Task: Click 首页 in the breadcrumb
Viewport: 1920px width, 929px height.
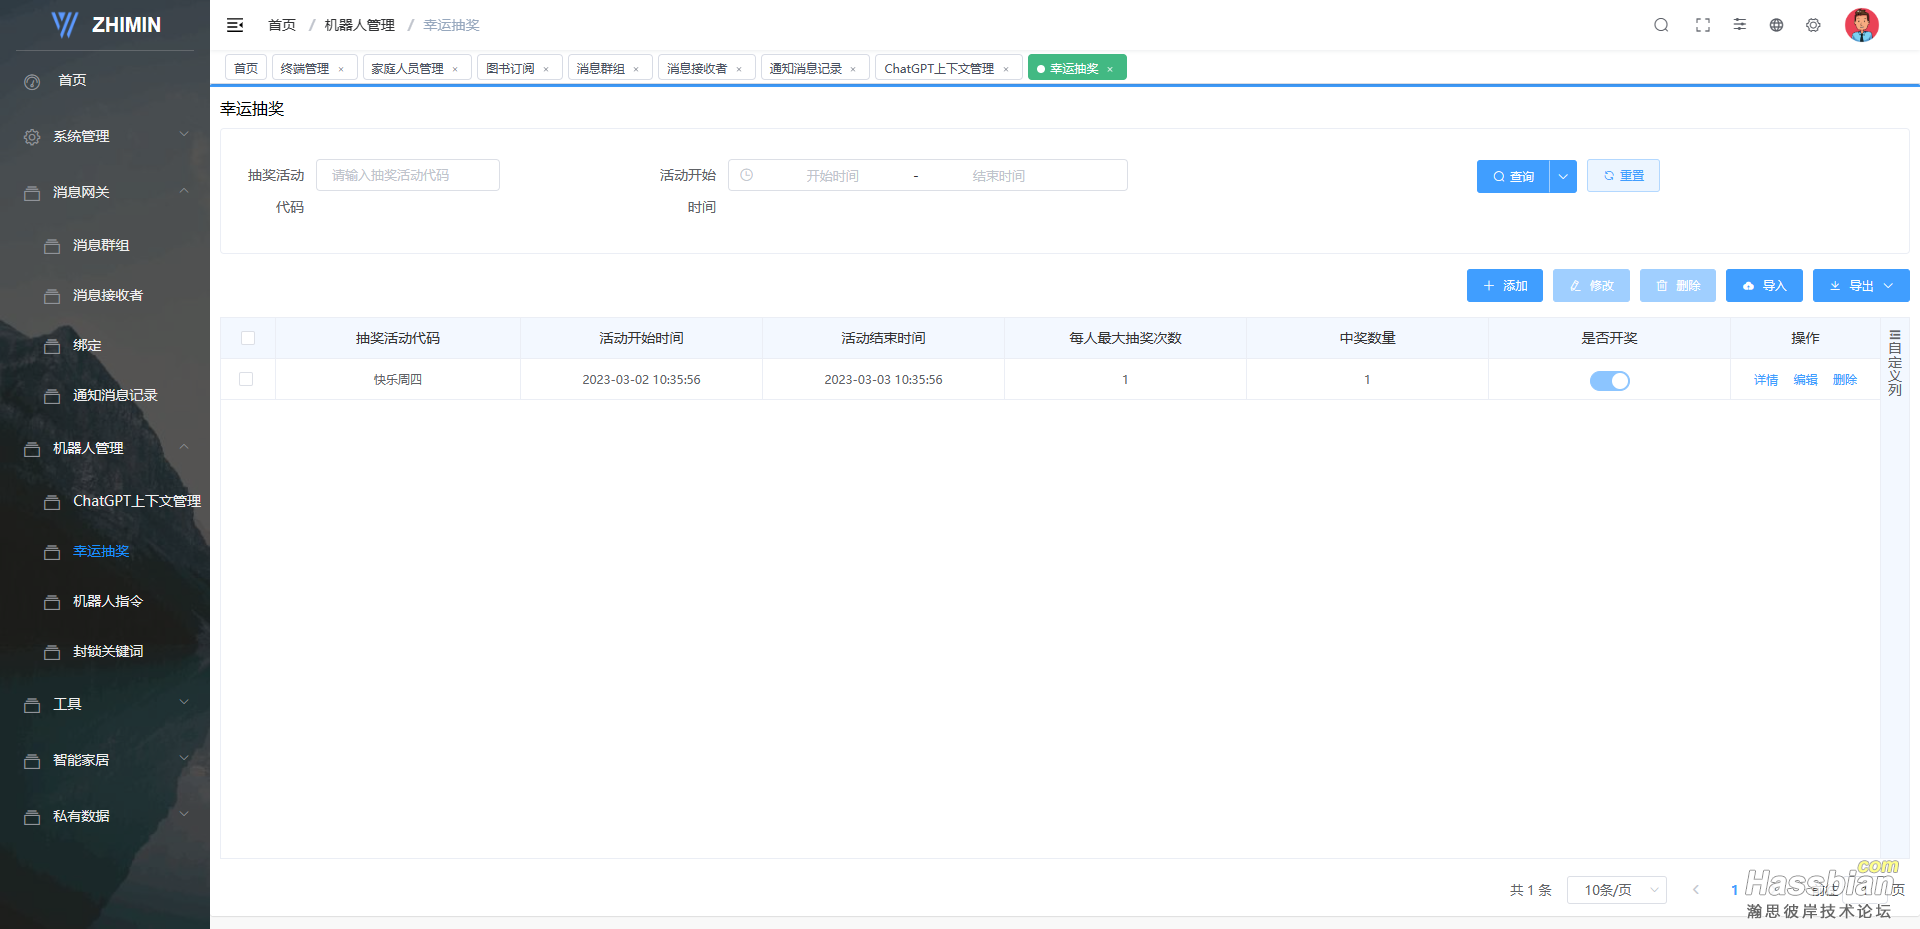Action: (282, 25)
